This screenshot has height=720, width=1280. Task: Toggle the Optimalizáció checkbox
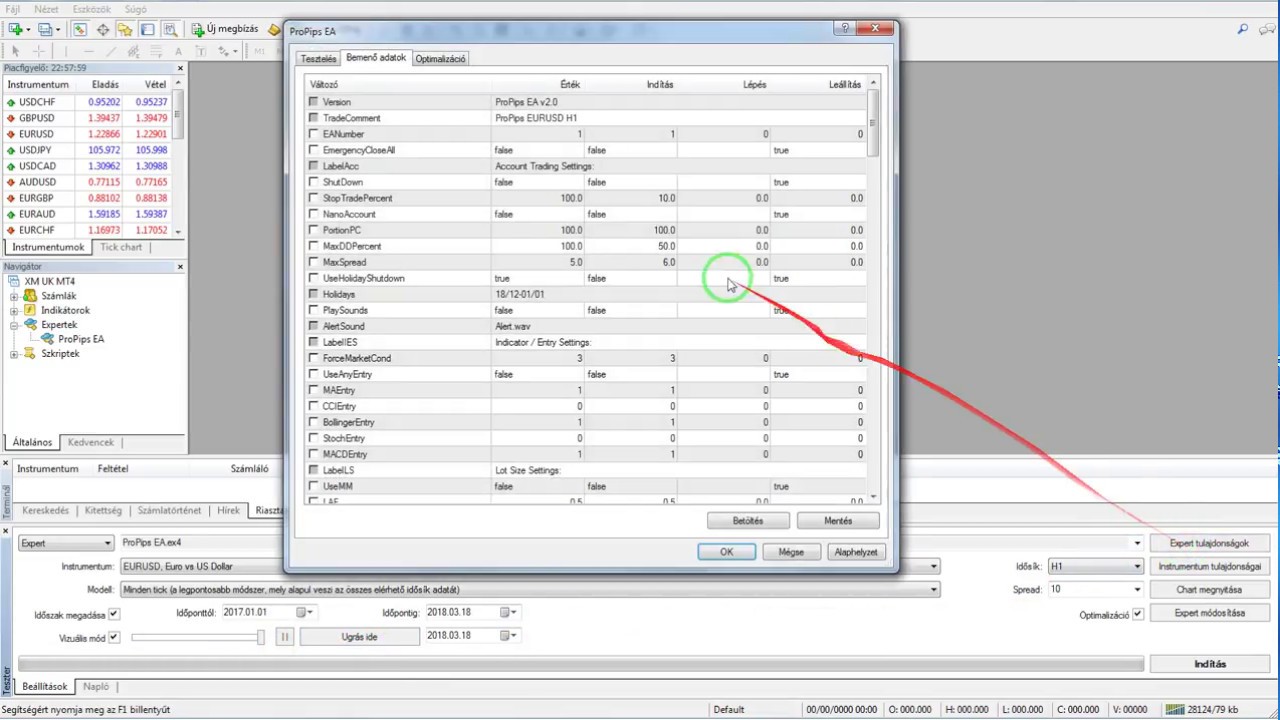1138,614
